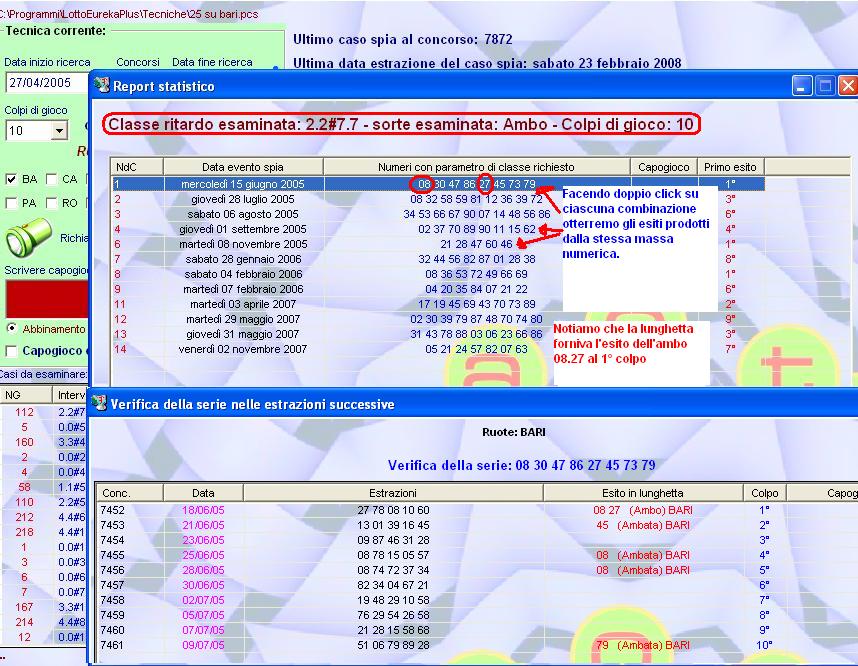The height and width of the screenshot is (666, 858).
Task: Click the Colpo column header
Action: 764,493
